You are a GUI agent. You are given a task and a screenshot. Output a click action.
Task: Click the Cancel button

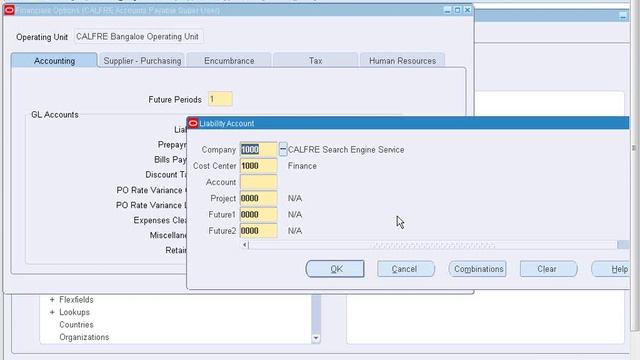[x=406, y=269]
